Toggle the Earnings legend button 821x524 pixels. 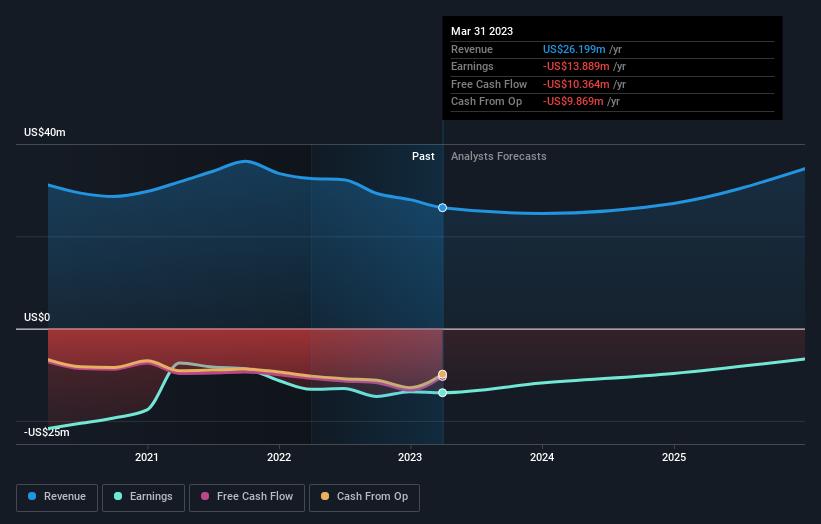click(143, 497)
